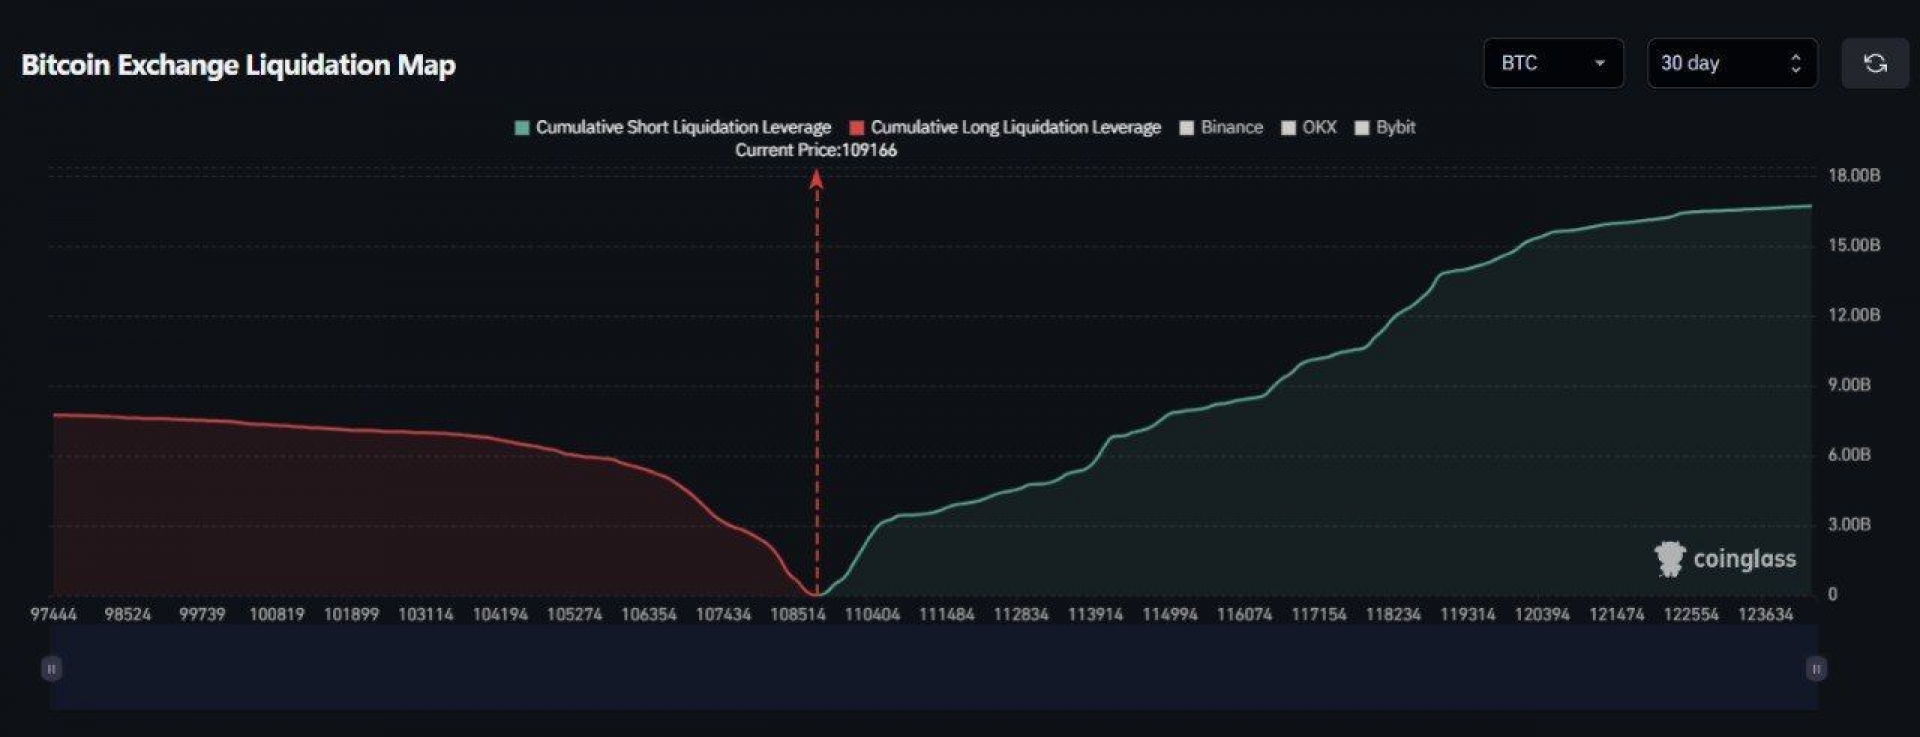Viewport: 1920px width, 737px height.
Task: Click the right range slider handle
Action: pos(1816,668)
